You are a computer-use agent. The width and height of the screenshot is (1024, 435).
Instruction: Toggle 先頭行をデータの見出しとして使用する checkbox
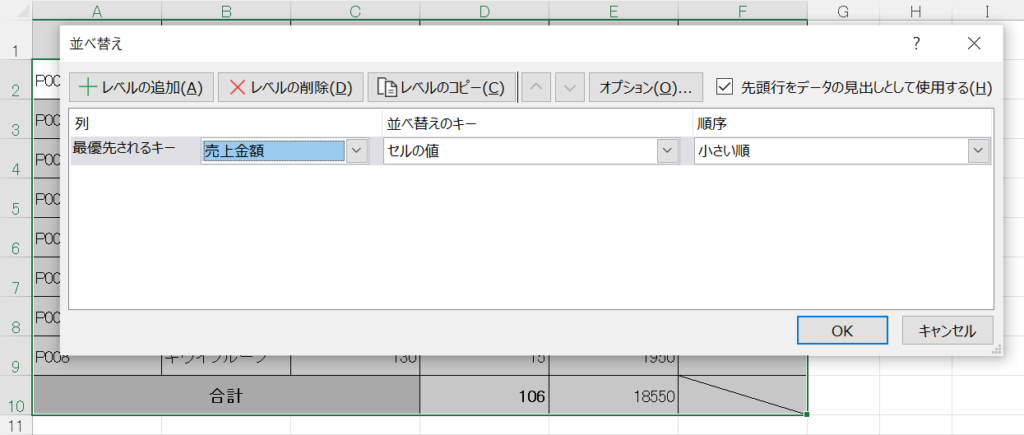[x=725, y=87]
